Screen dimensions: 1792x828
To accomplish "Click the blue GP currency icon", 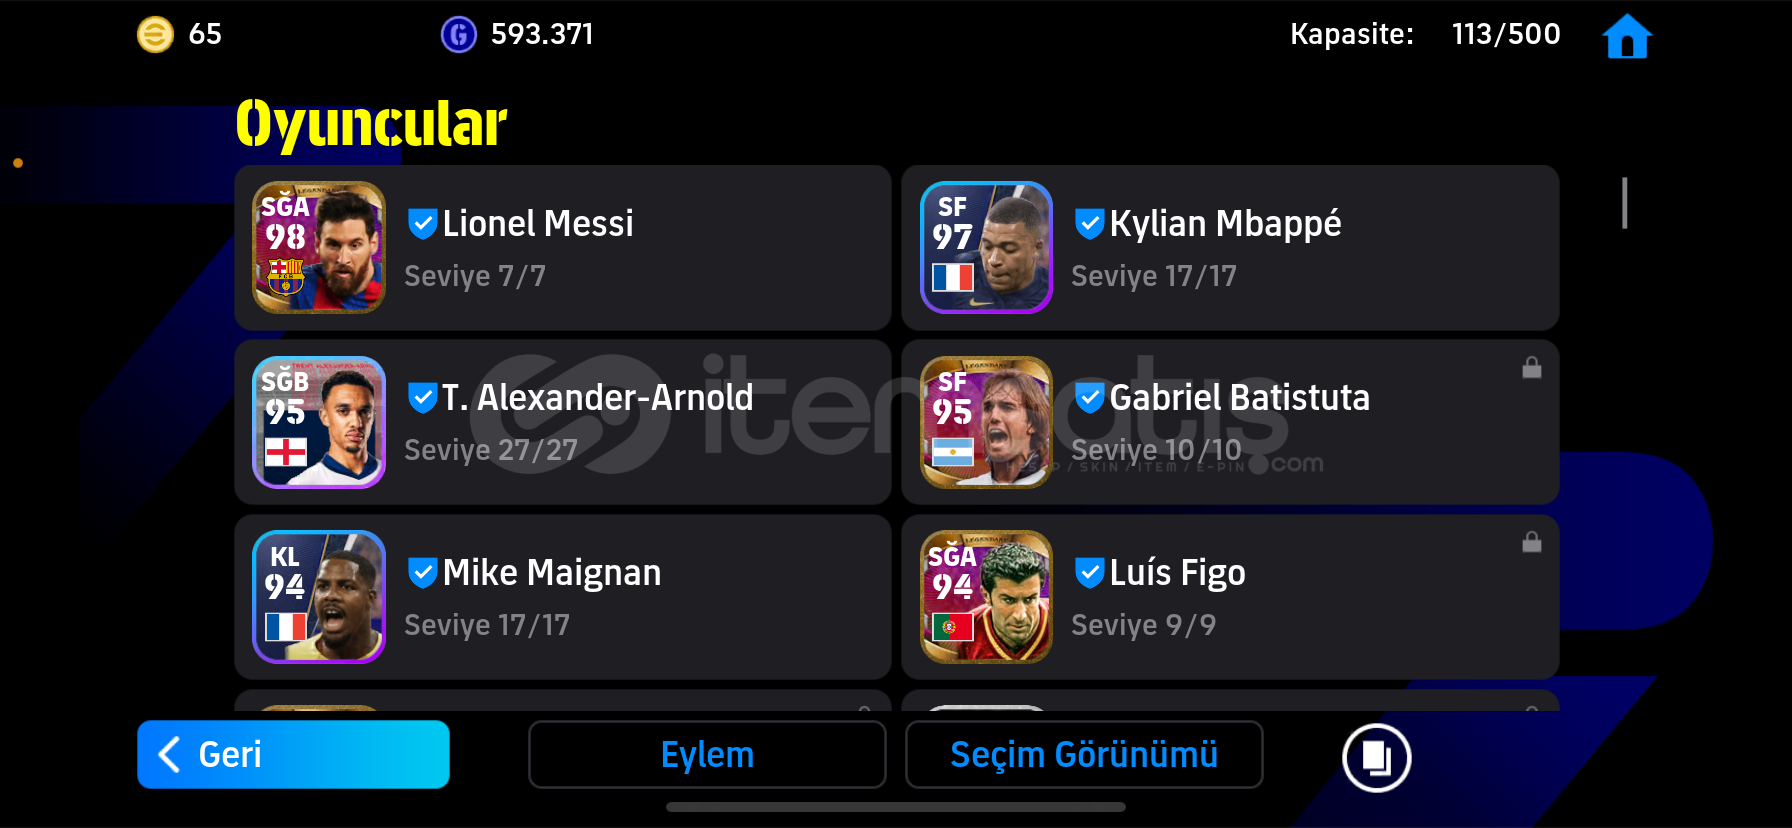I will 459,35.
